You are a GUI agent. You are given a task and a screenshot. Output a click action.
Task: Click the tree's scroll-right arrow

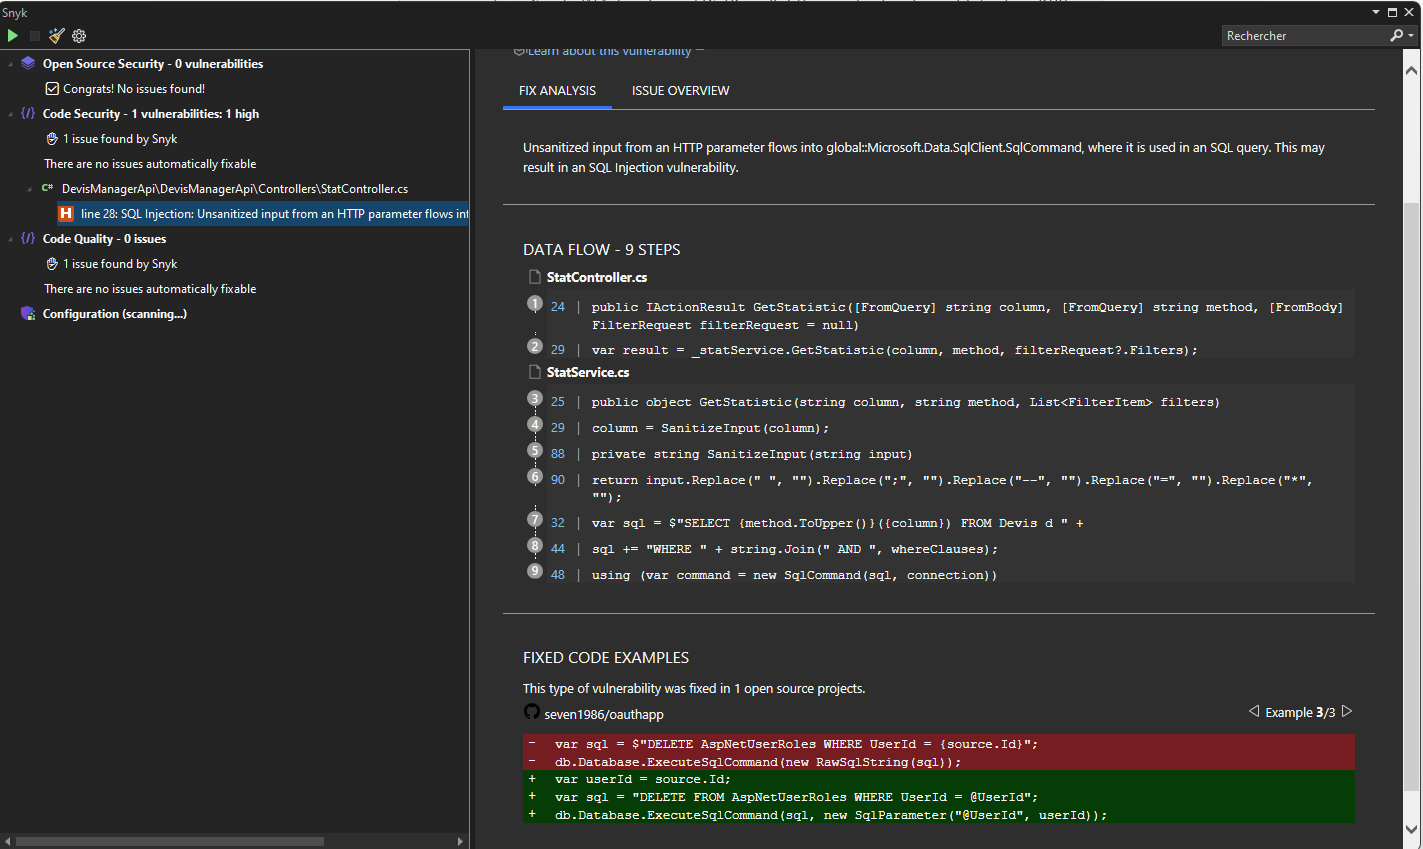(x=460, y=841)
